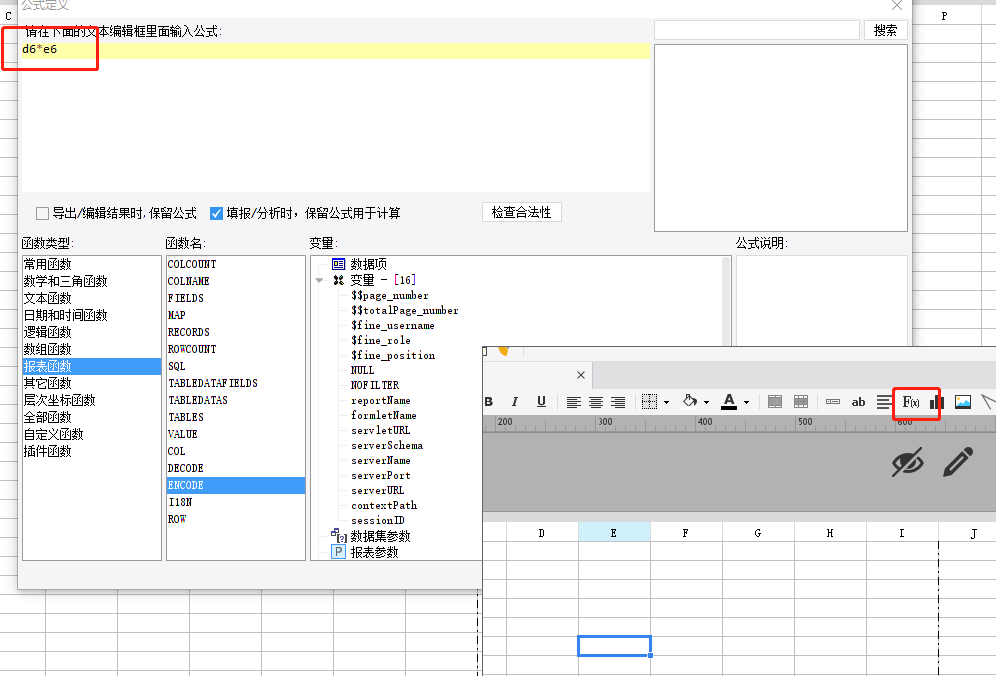The image size is (996, 676).
Task: Select servletURL variable
Action: coord(380,430)
